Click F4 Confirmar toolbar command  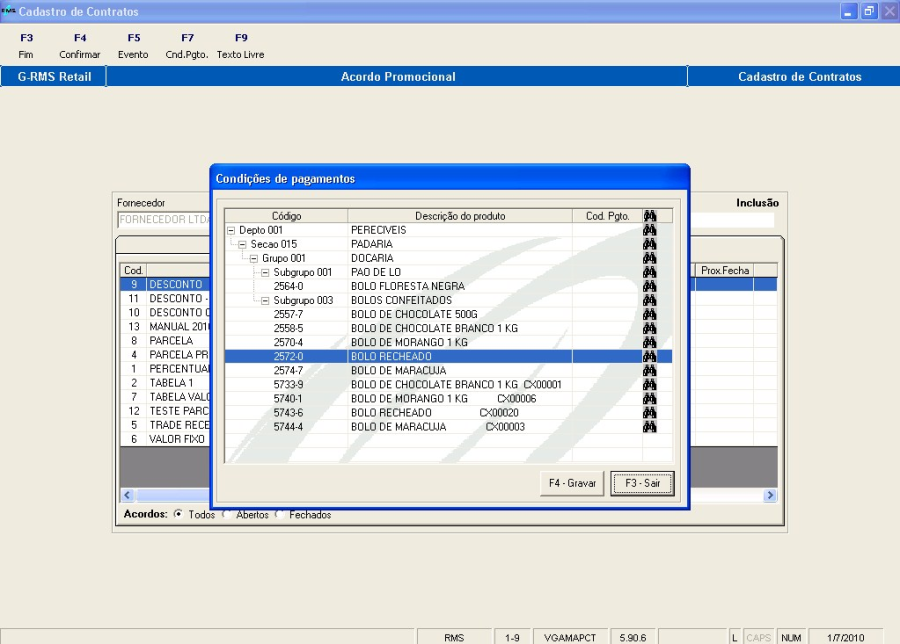[x=80, y=46]
